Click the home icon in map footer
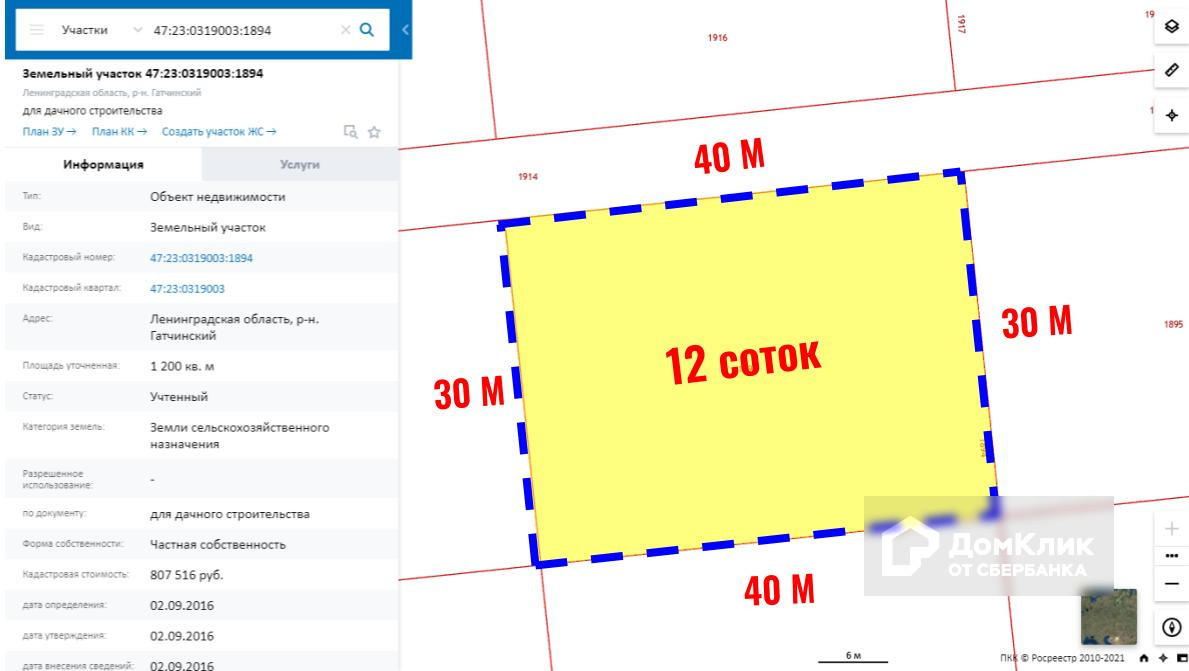Viewport: 1189px width, 671px height. pos(1144,658)
